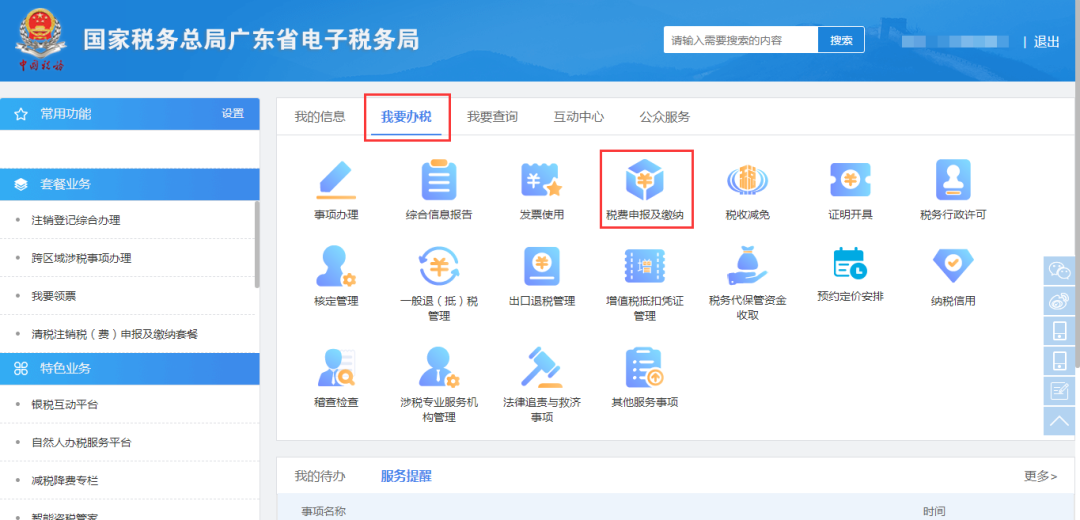Click 设置 in 常用功能 header
The image size is (1080, 520).
[233, 114]
